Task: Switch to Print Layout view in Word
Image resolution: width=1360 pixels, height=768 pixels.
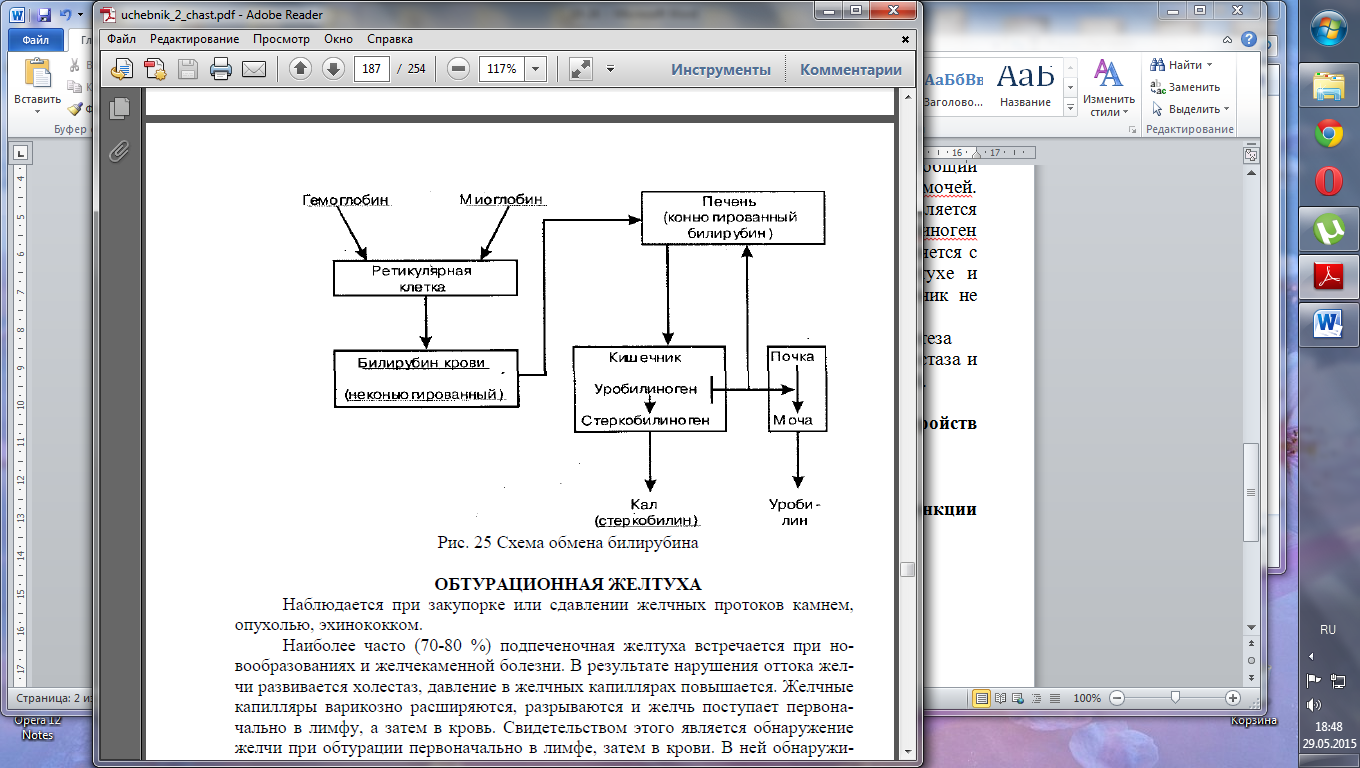Action: 982,698
